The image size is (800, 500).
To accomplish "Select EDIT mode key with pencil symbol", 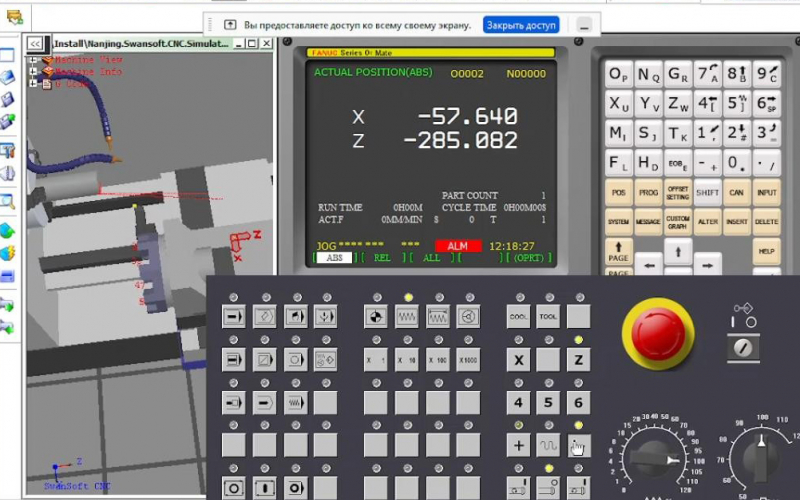I will click(x=265, y=316).
